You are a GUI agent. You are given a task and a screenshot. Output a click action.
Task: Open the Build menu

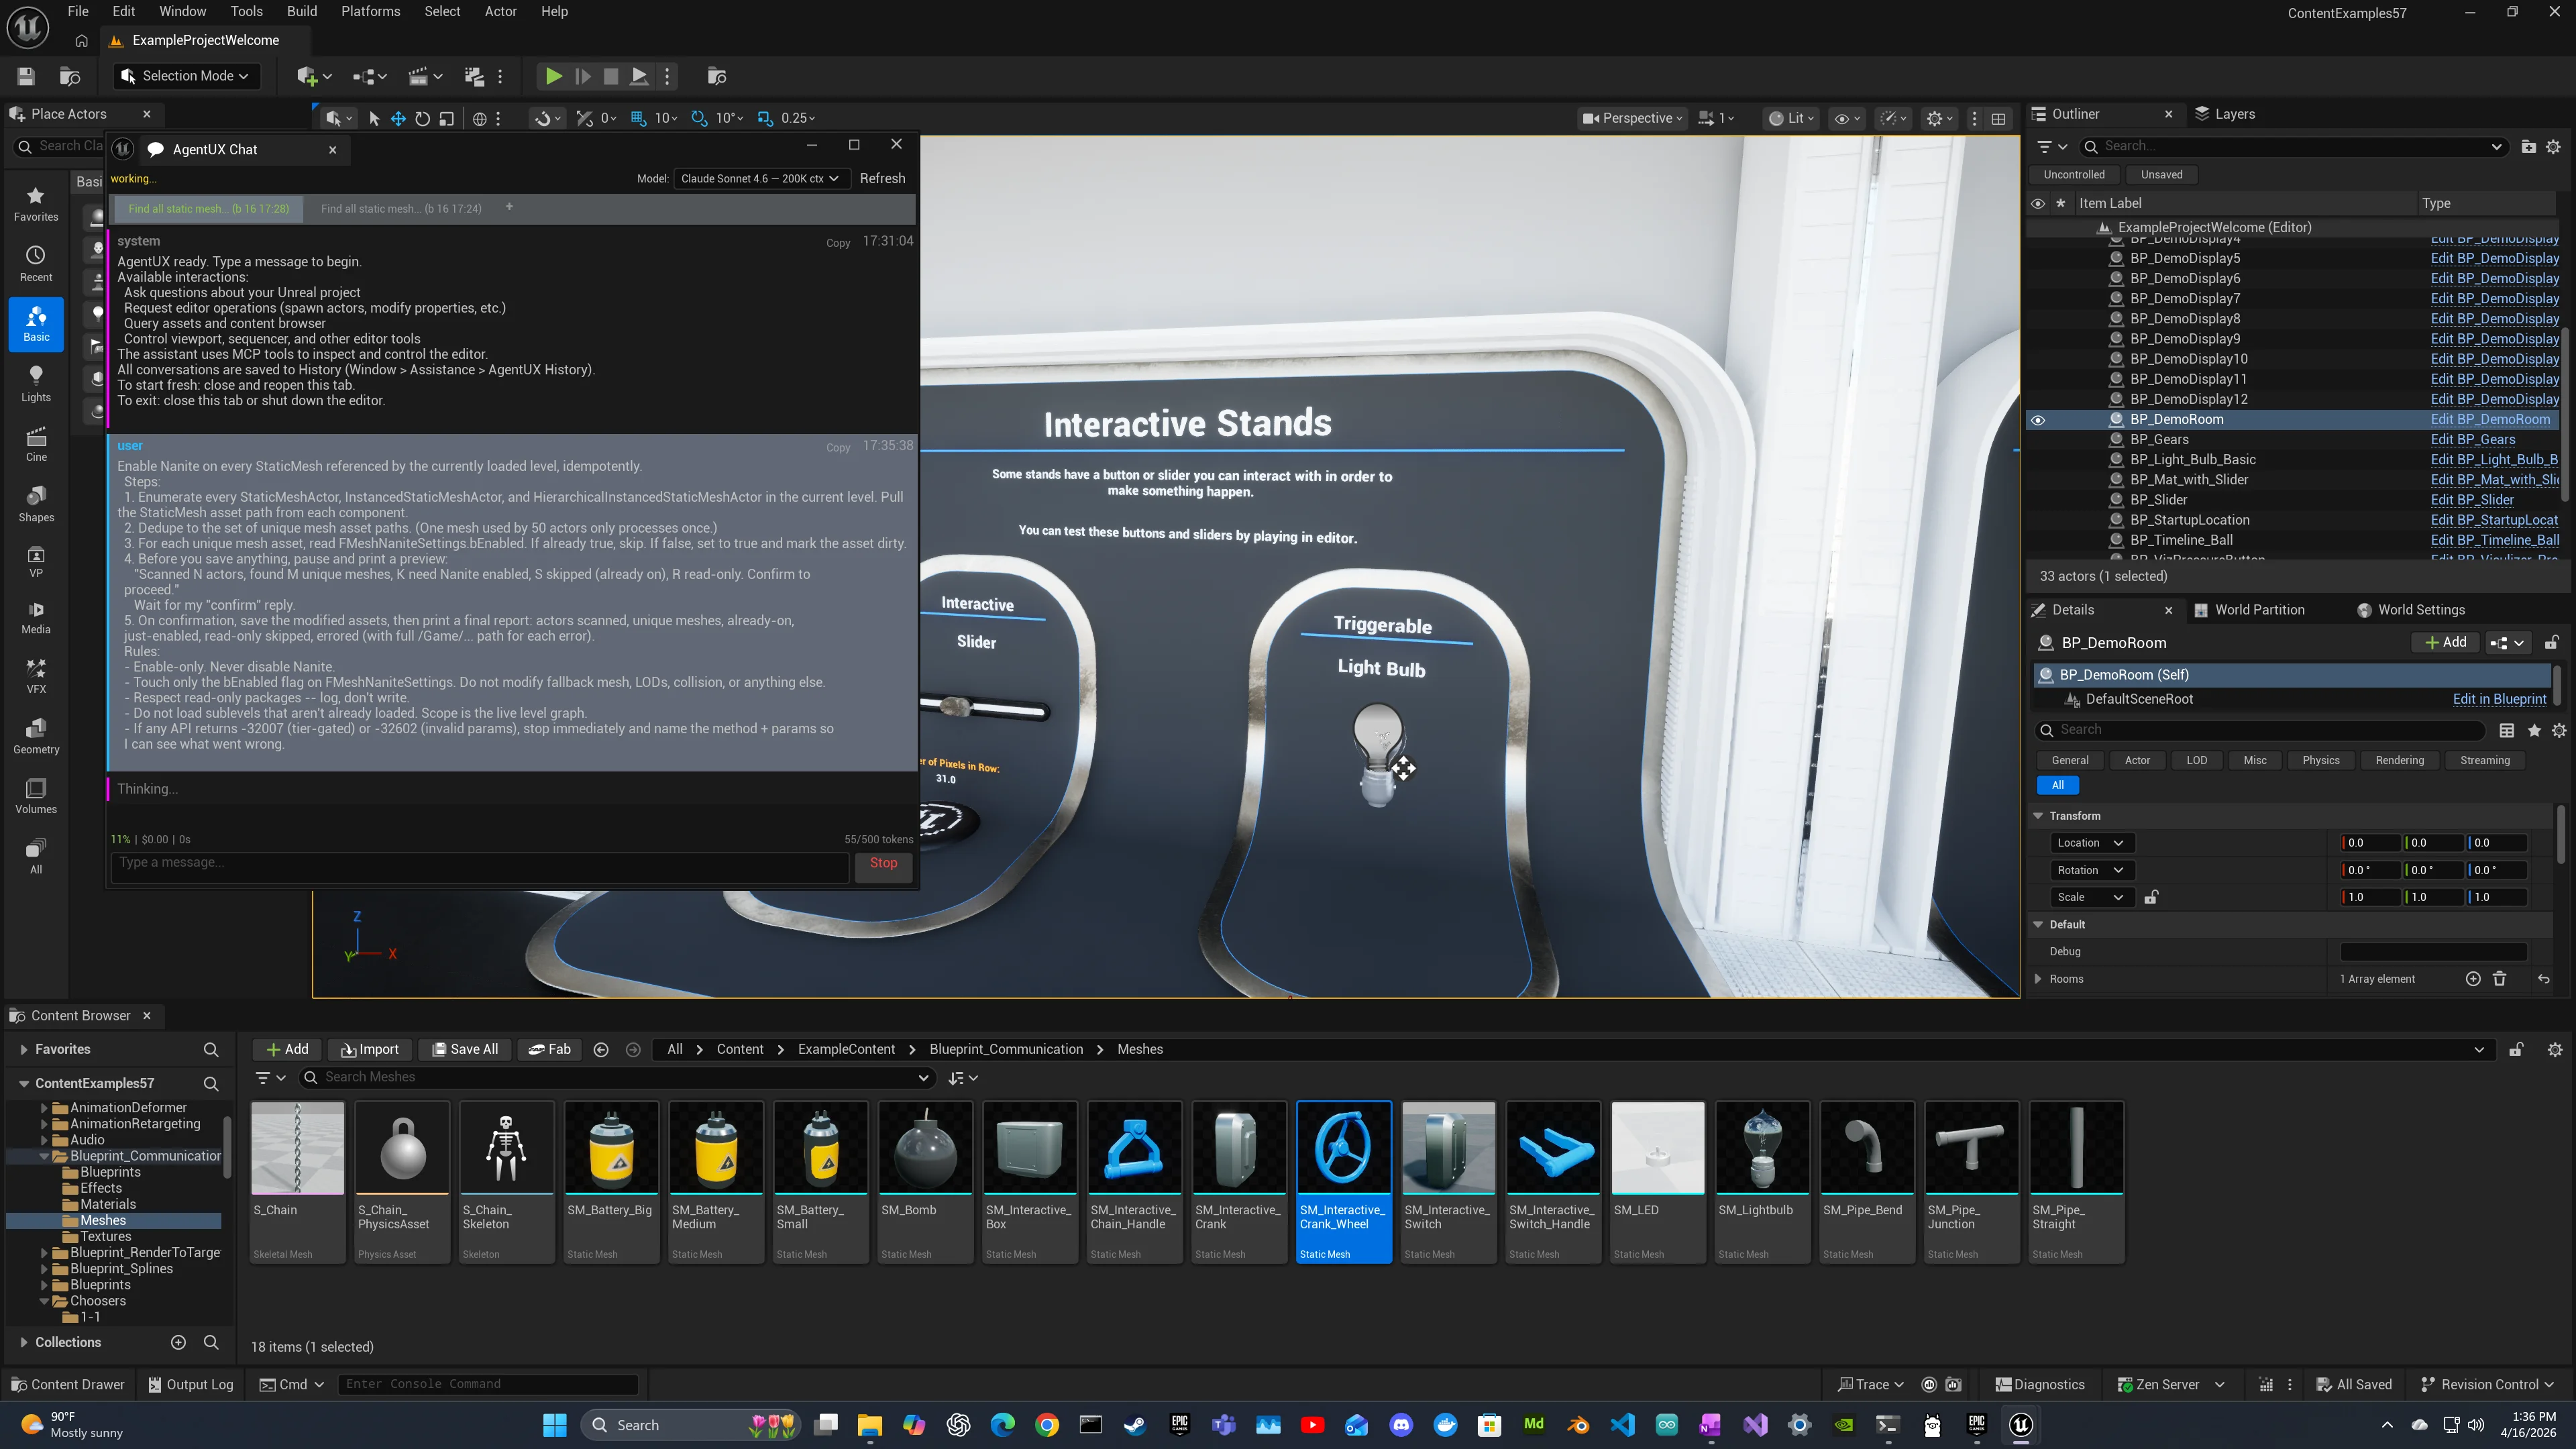click(301, 11)
